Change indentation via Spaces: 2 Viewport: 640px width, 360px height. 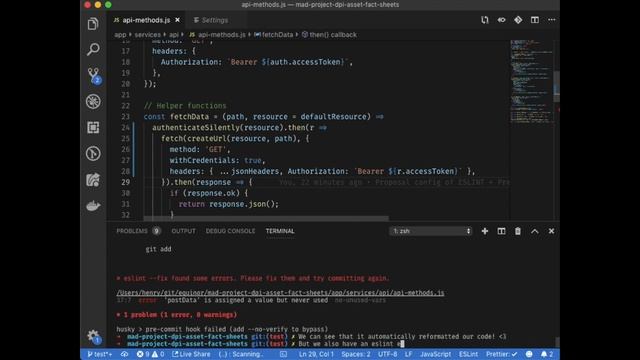pos(356,354)
